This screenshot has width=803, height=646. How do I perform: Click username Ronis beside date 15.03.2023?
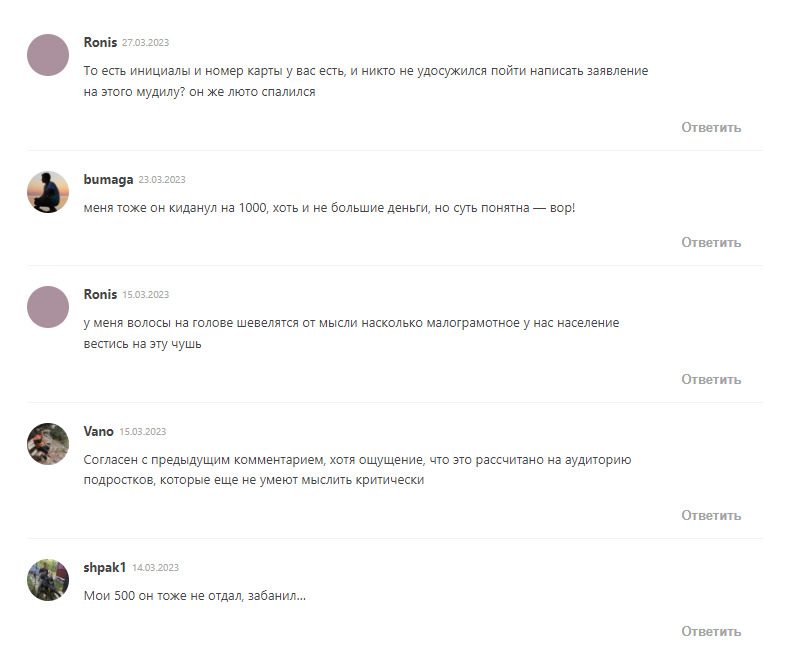click(100, 295)
